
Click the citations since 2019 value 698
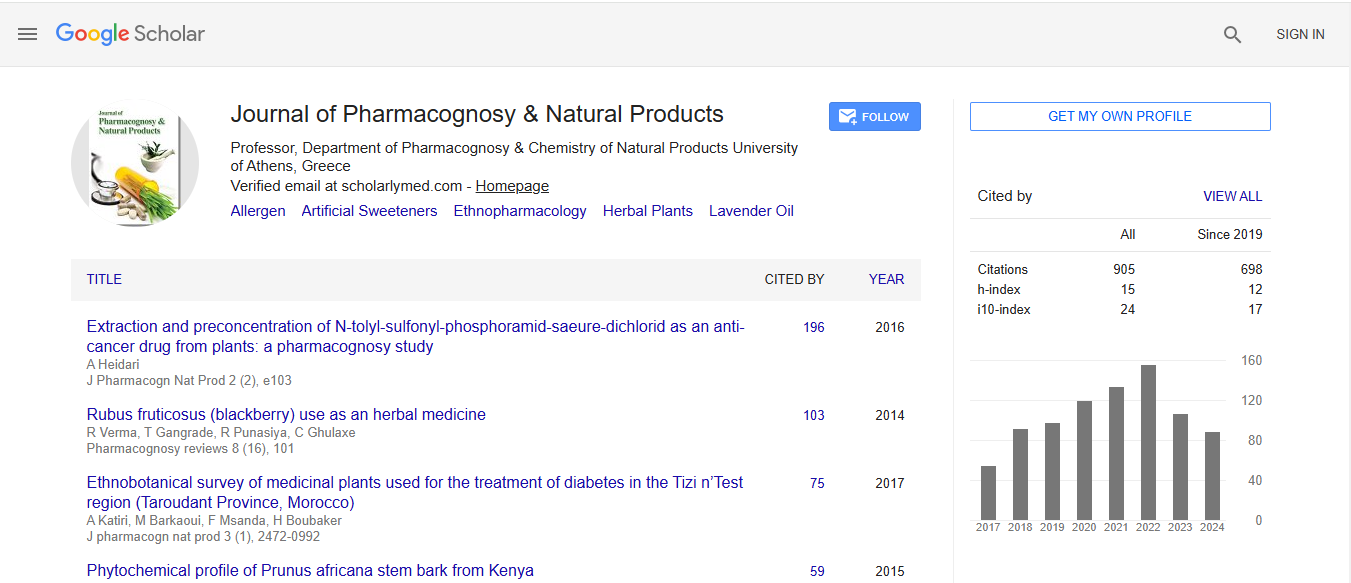coord(1251,269)
